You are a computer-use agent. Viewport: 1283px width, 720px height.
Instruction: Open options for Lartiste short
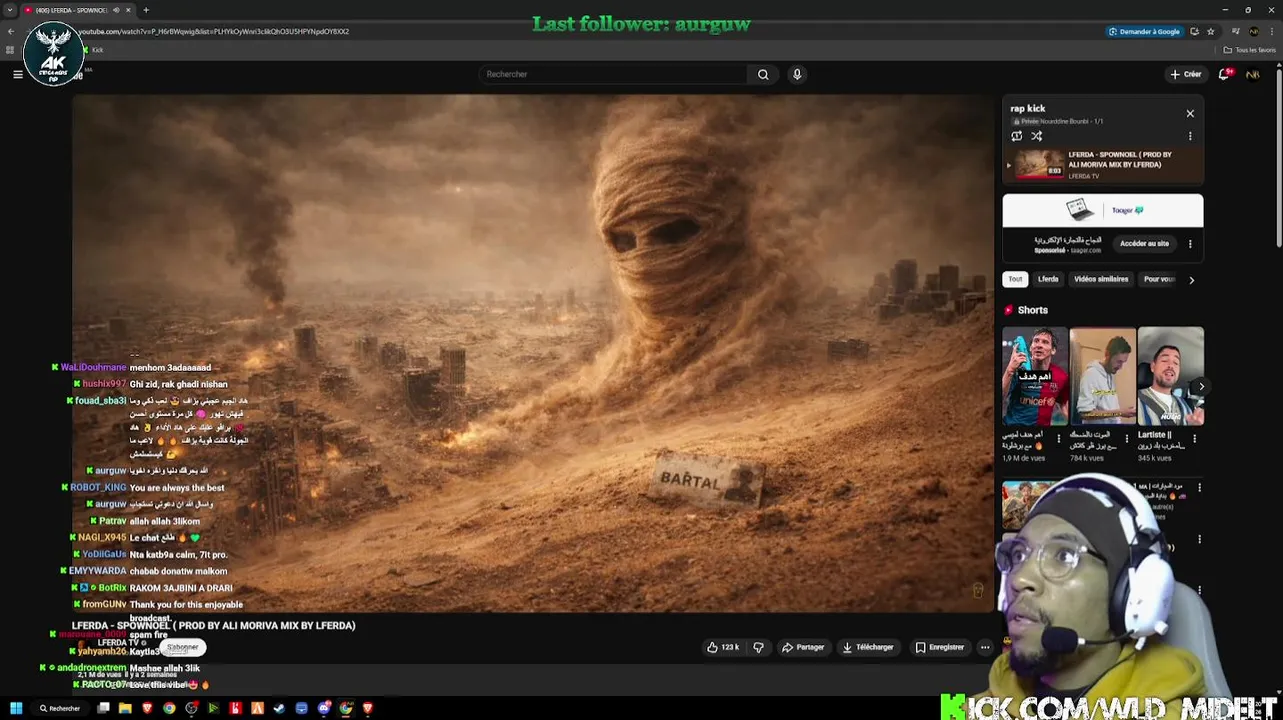[x=1195, y=438]
